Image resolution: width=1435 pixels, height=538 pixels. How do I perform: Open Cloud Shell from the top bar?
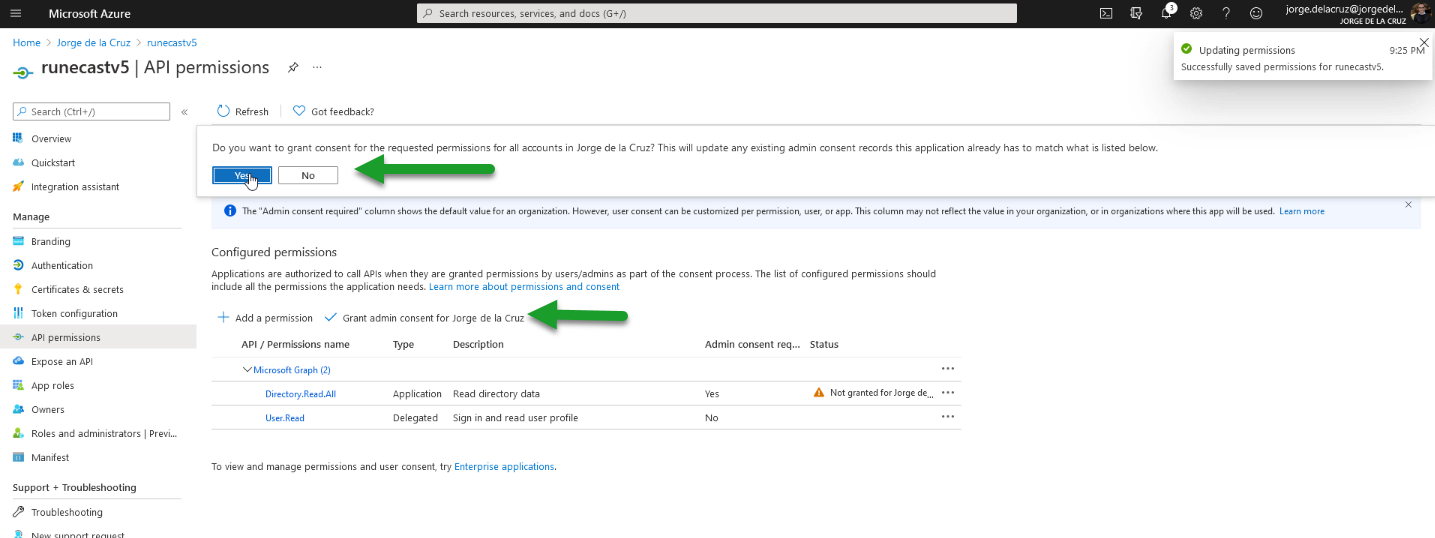[x=1106, y=13]
